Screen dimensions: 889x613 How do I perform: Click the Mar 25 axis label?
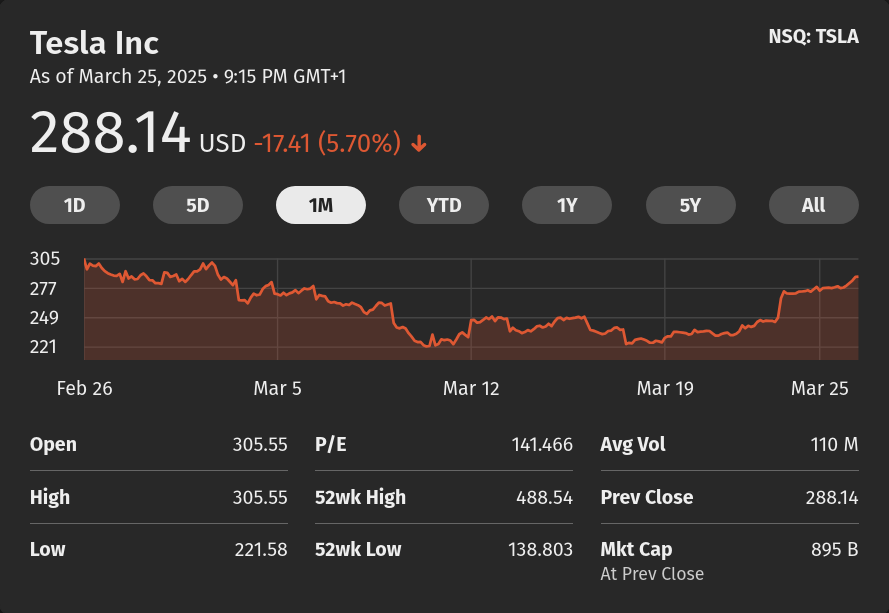click(820, 388)
